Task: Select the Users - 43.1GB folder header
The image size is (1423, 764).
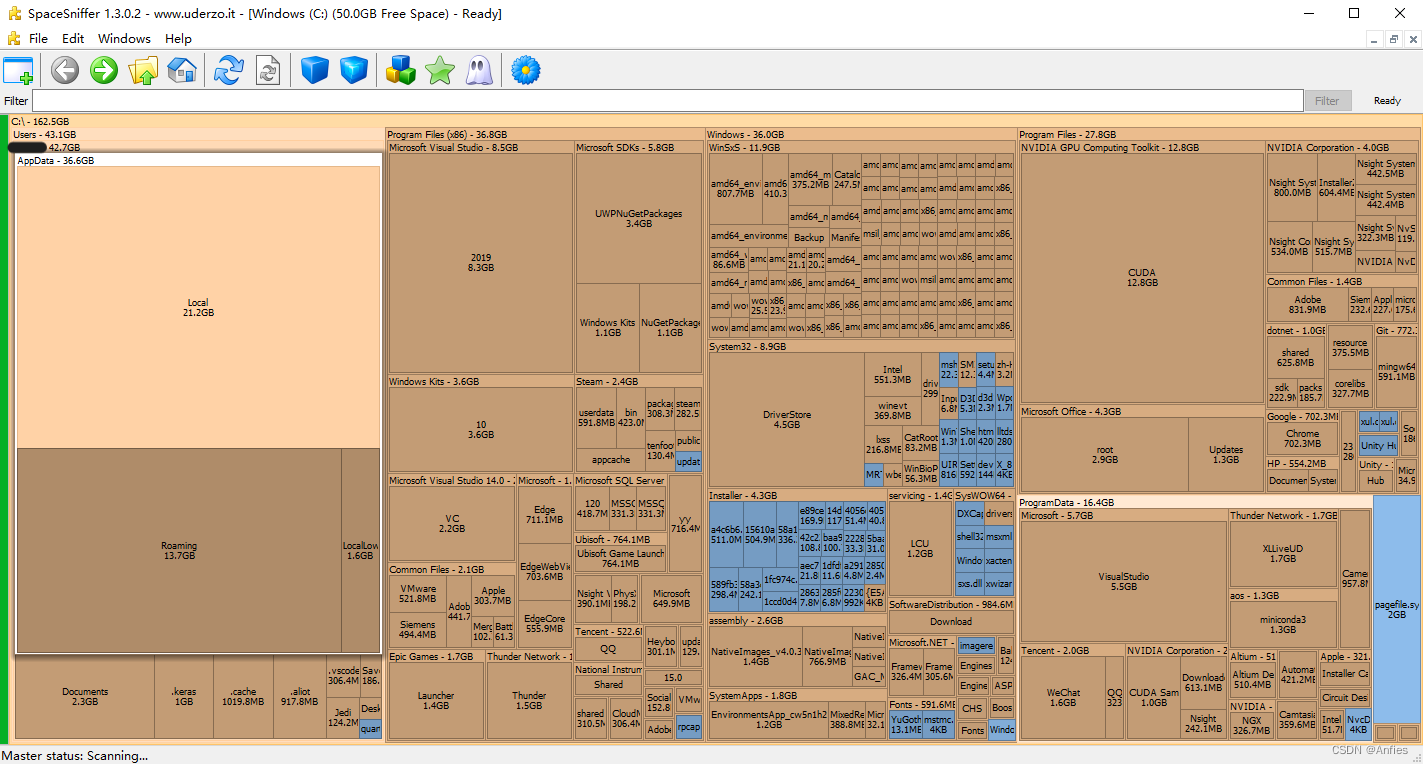Action: click(197, 134)
